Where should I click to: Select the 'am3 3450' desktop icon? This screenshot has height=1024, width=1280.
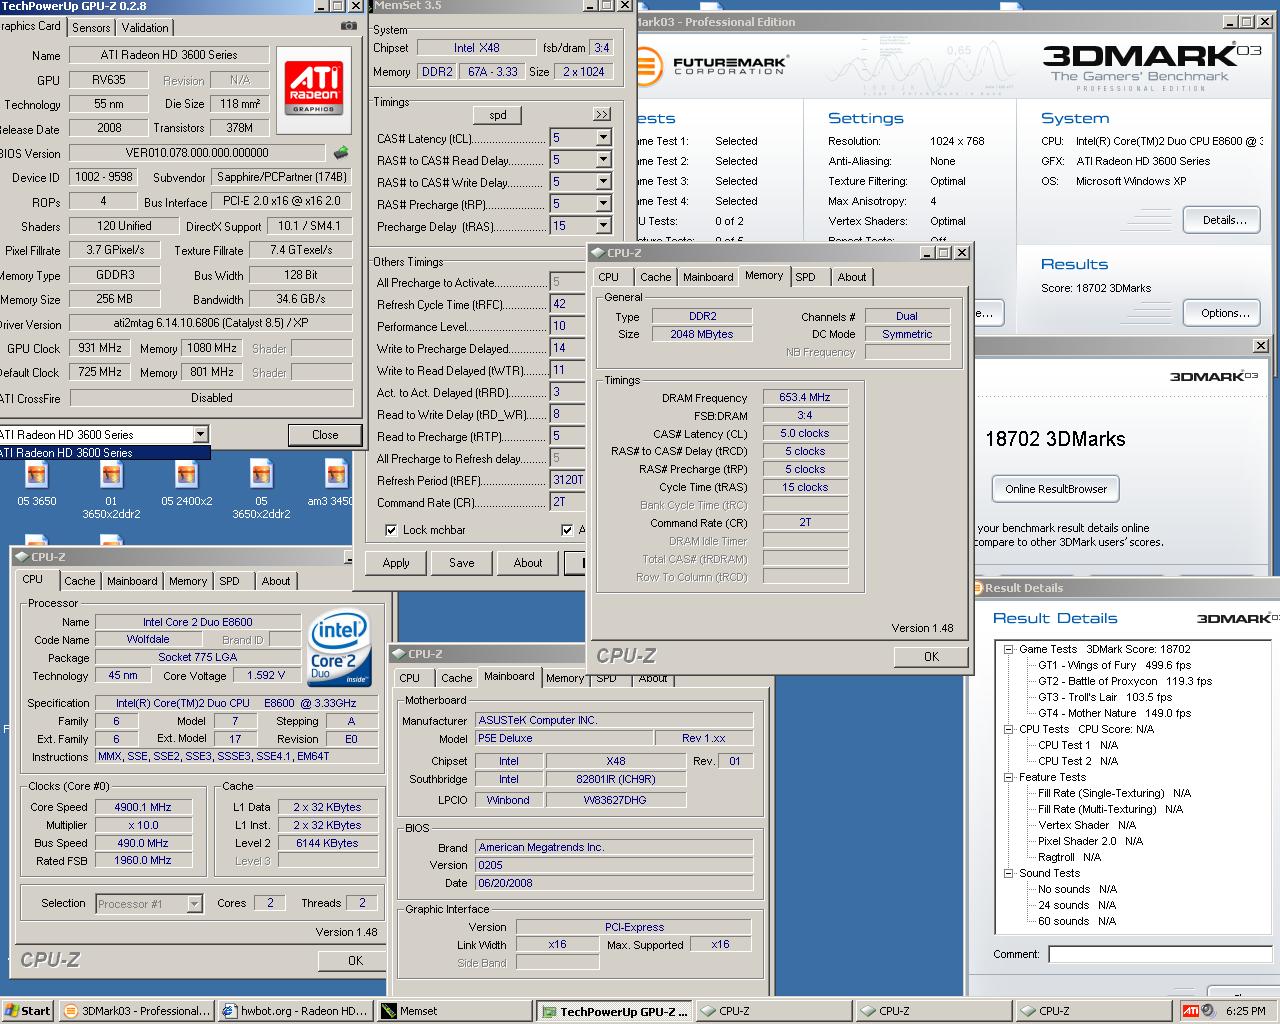(x=331, y=483)
